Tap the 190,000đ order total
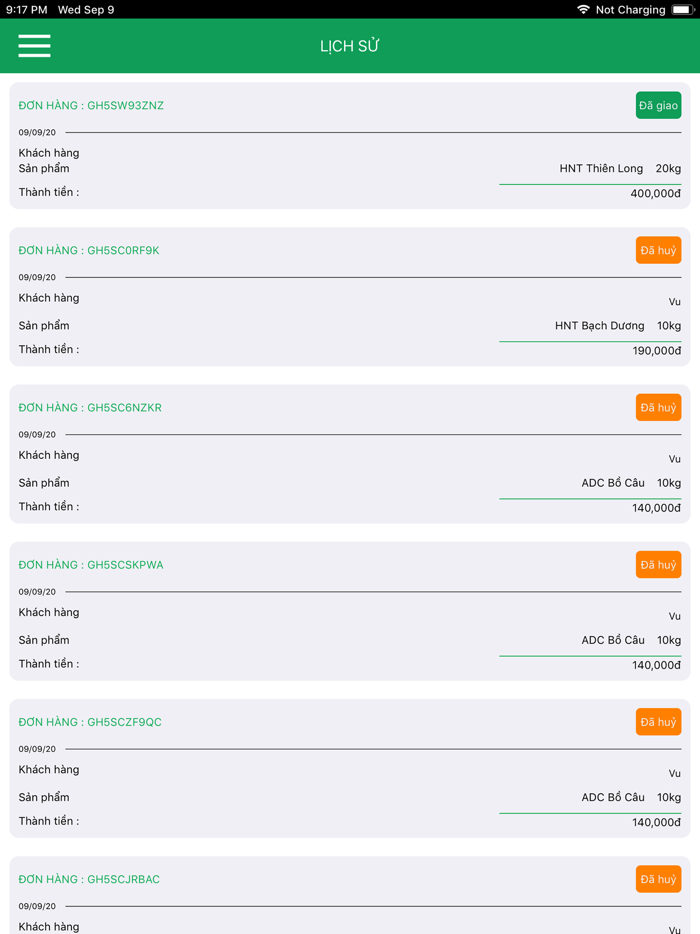Screen dimensions: 700x934 655,351
